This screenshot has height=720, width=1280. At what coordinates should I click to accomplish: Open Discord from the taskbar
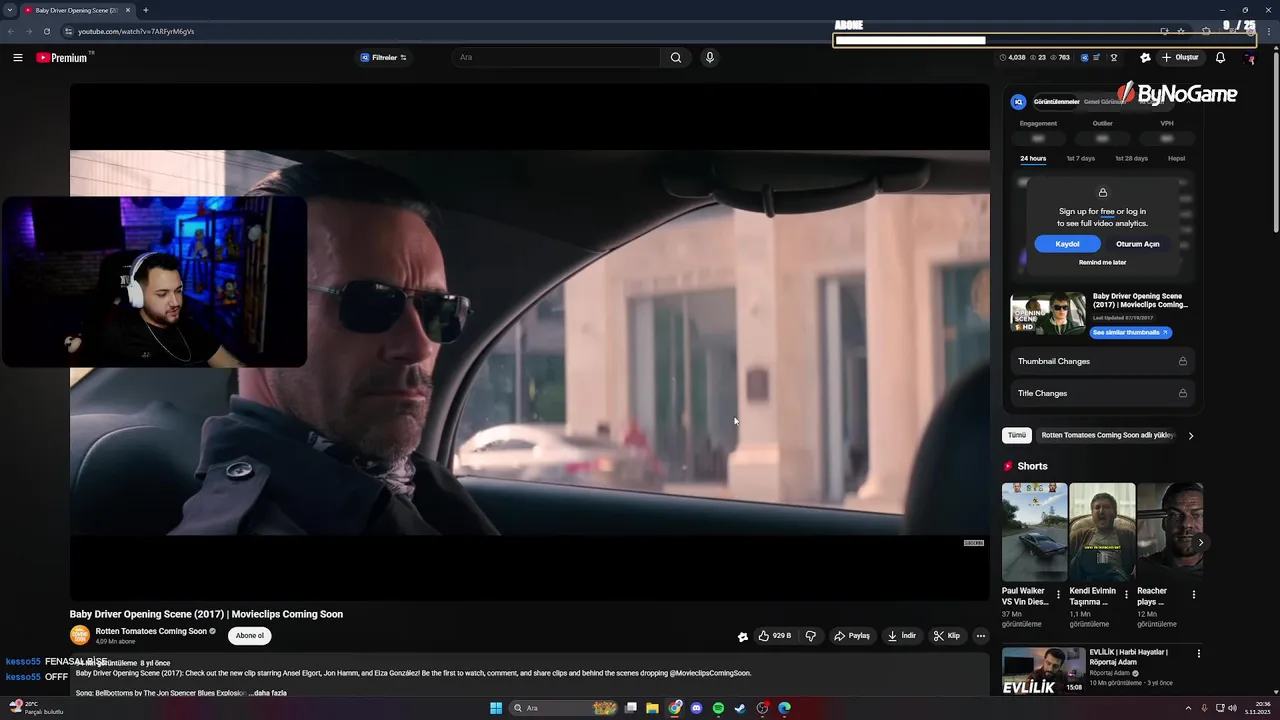pyautogui.click(x=696, y=708)
